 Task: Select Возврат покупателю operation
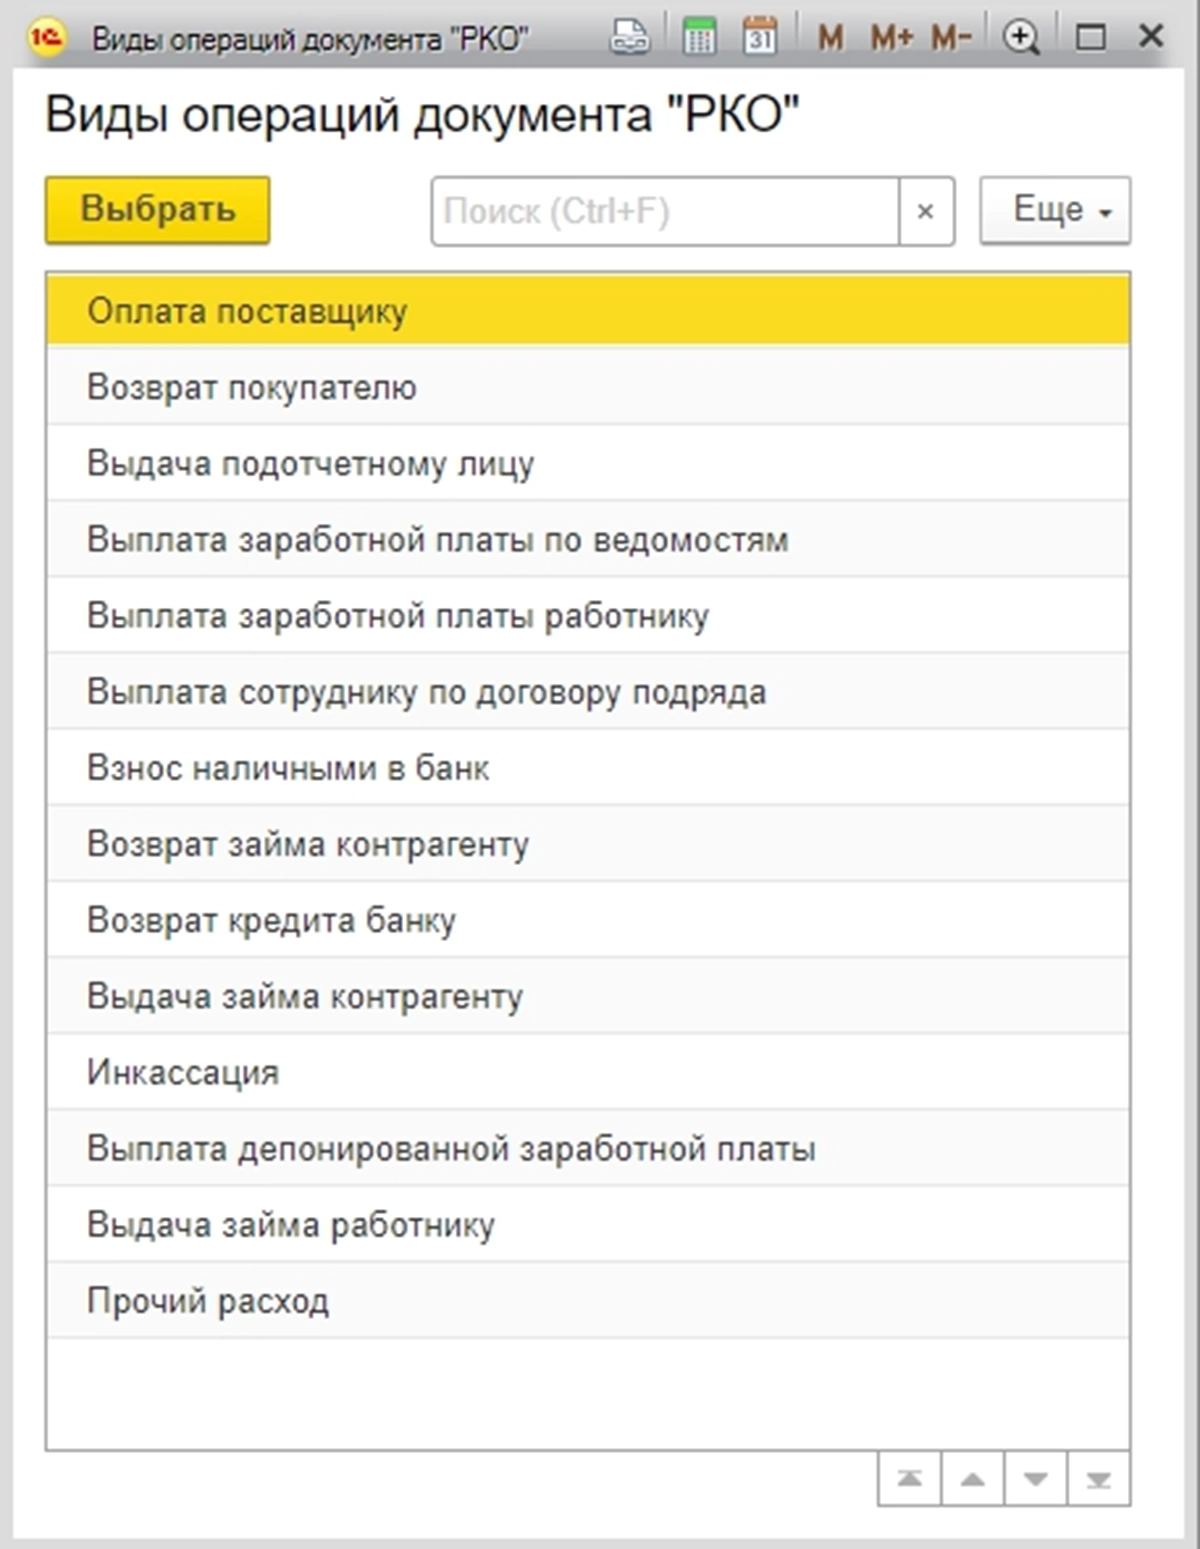point(252,387)
